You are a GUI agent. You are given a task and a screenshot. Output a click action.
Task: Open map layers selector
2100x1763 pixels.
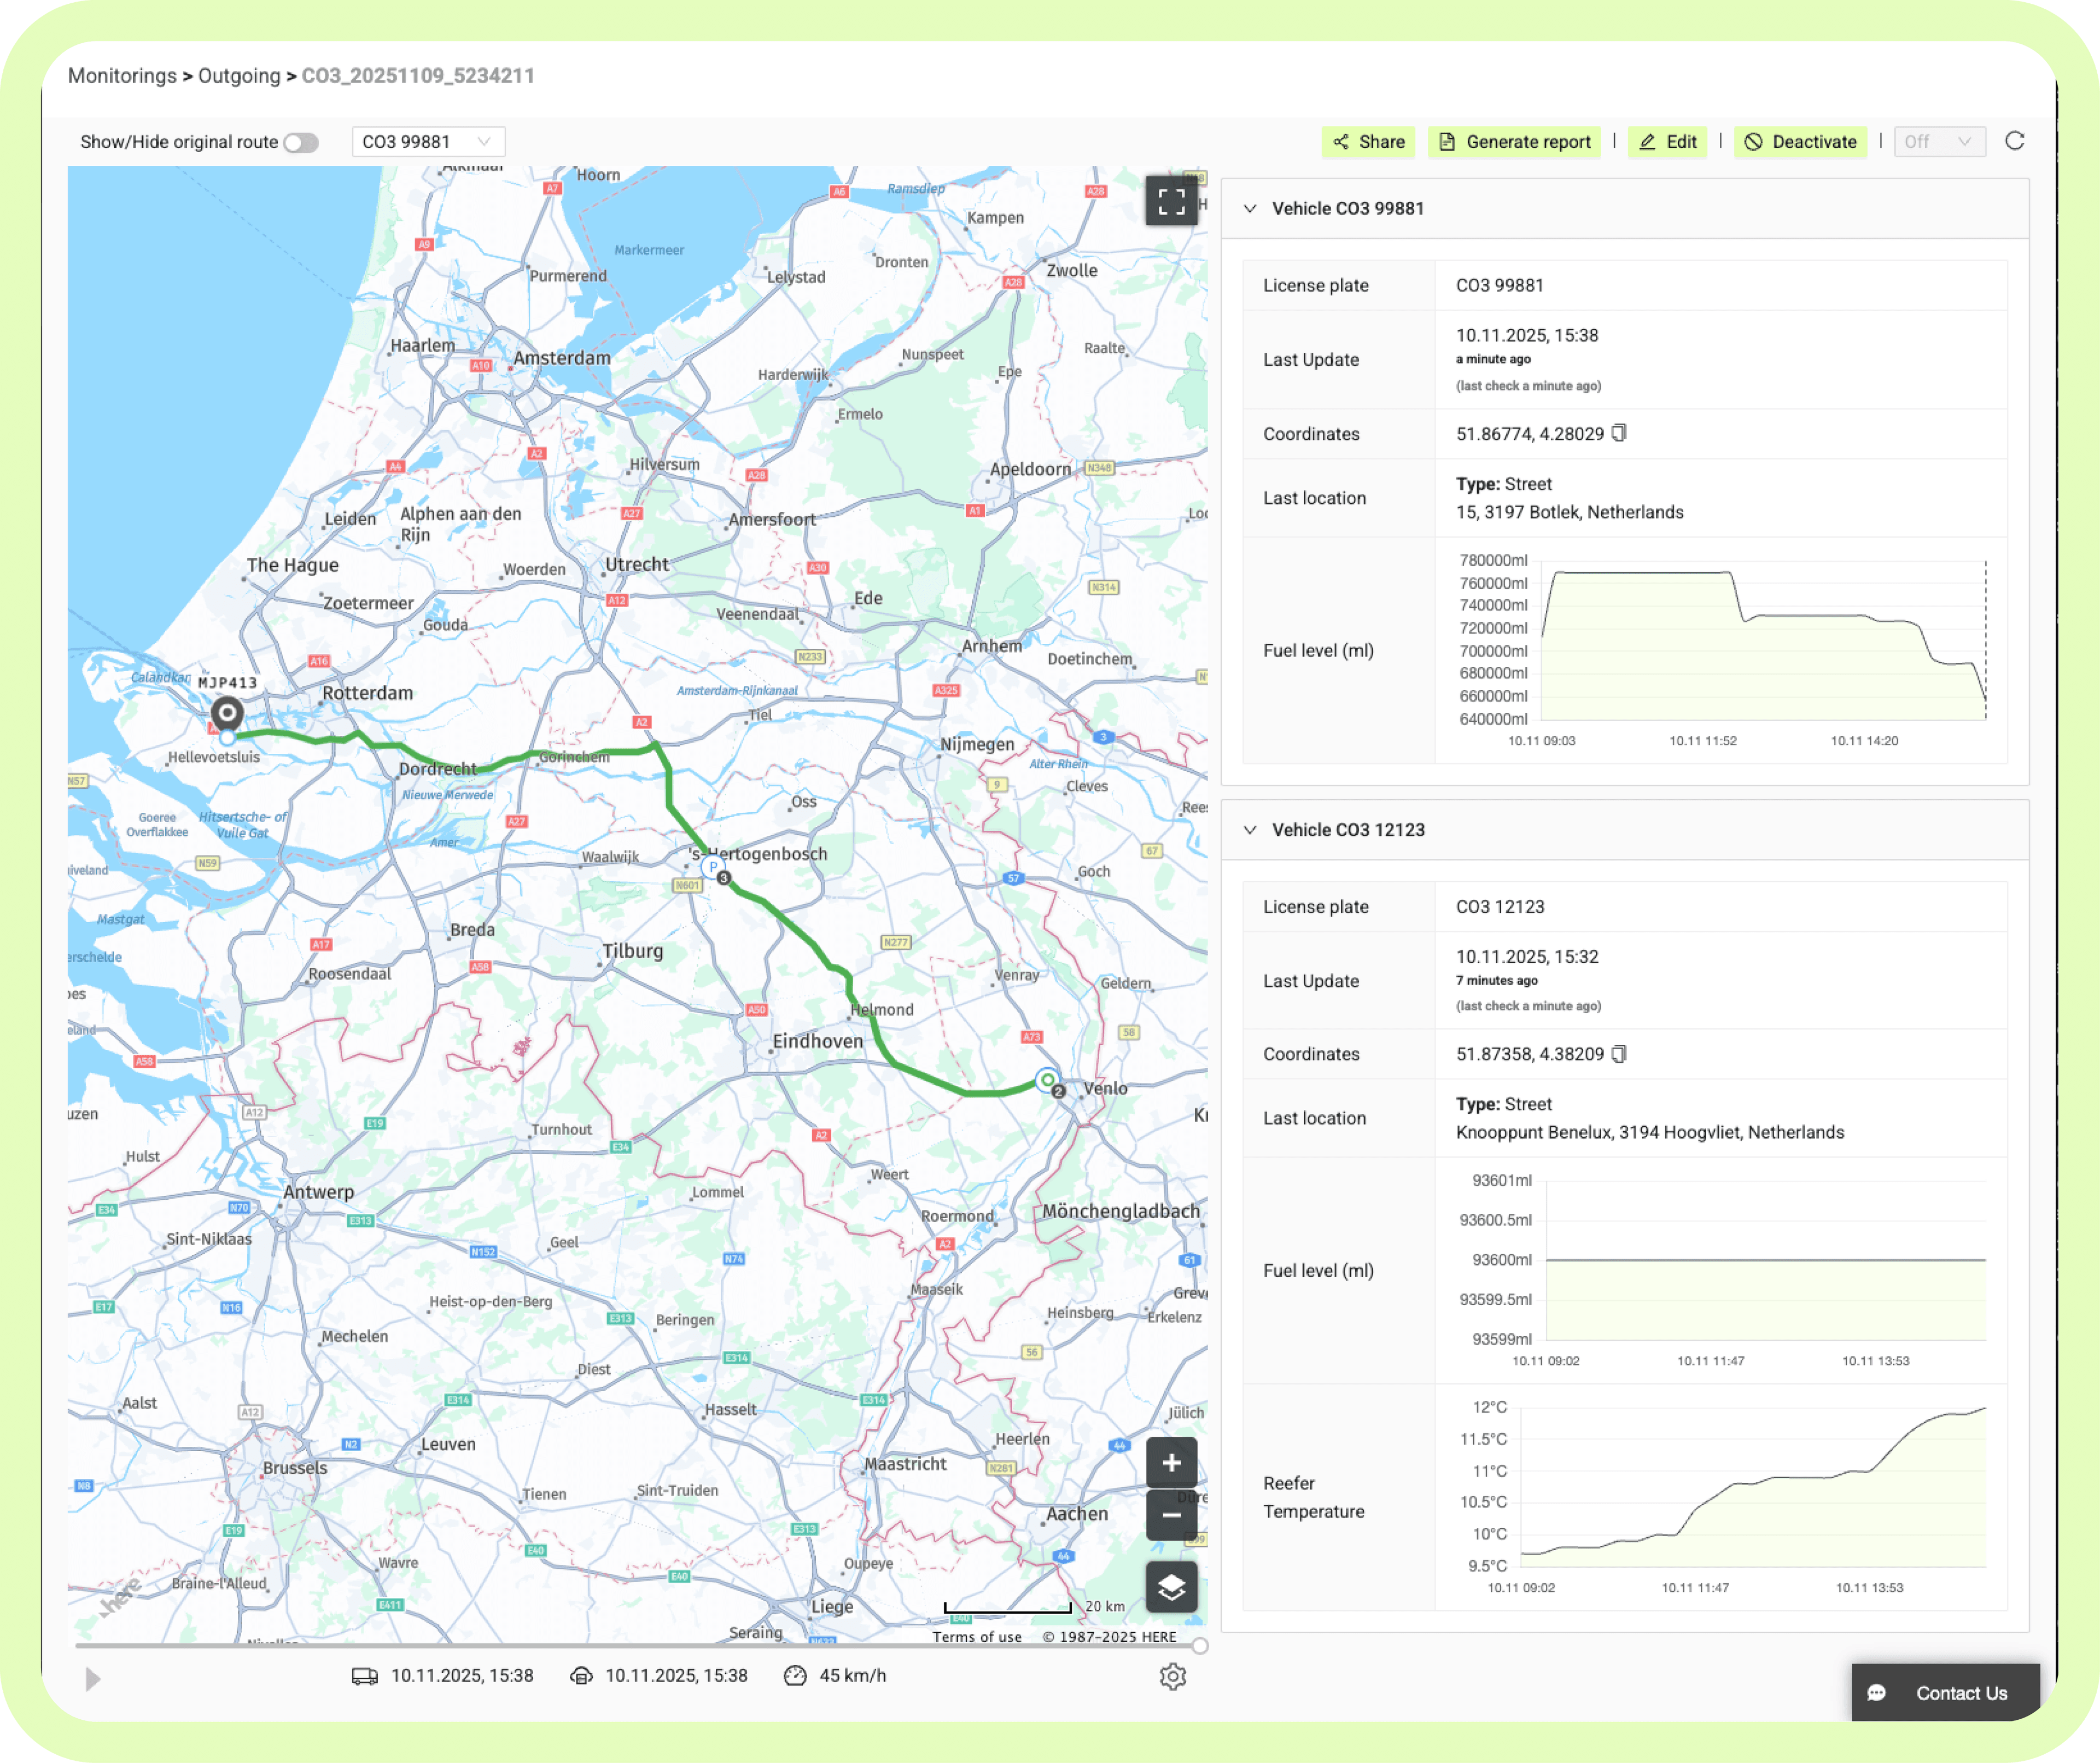pos(1171,1586)
